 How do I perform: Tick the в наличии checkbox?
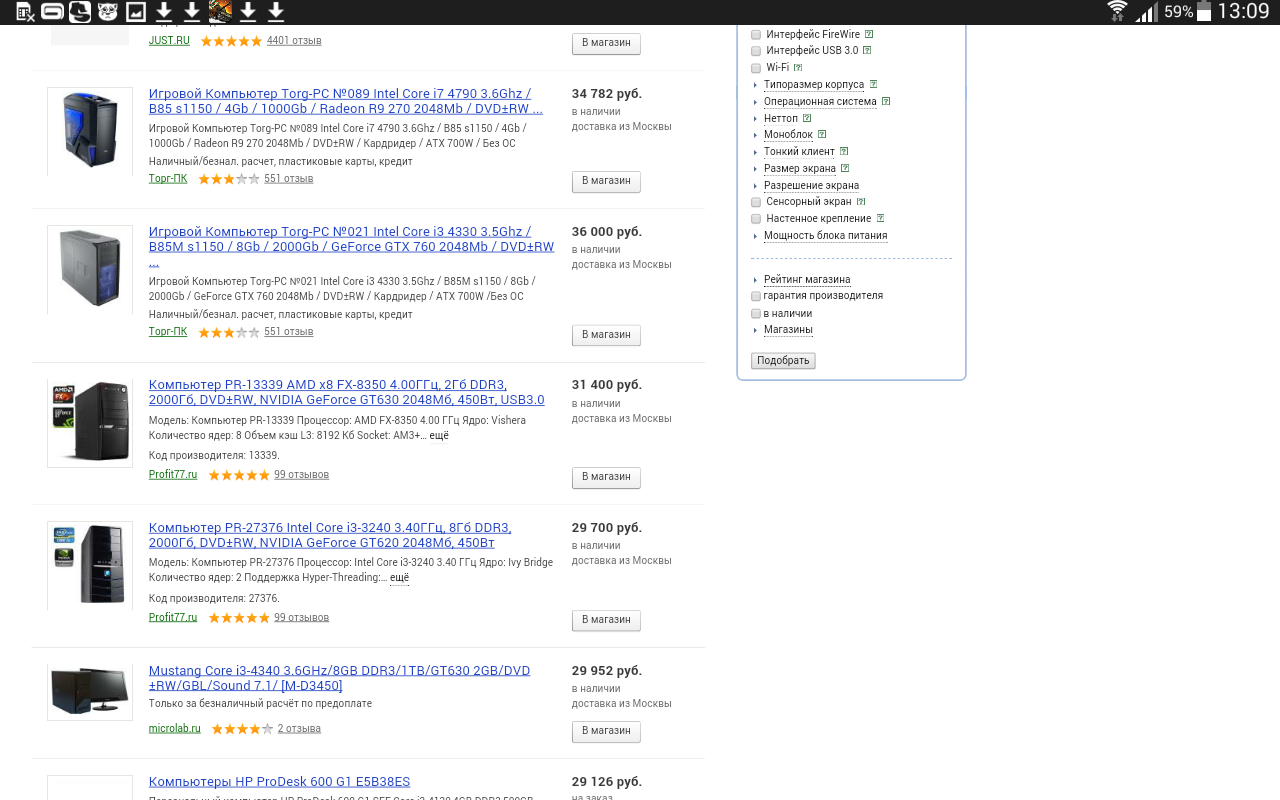[x=756, y=314]
